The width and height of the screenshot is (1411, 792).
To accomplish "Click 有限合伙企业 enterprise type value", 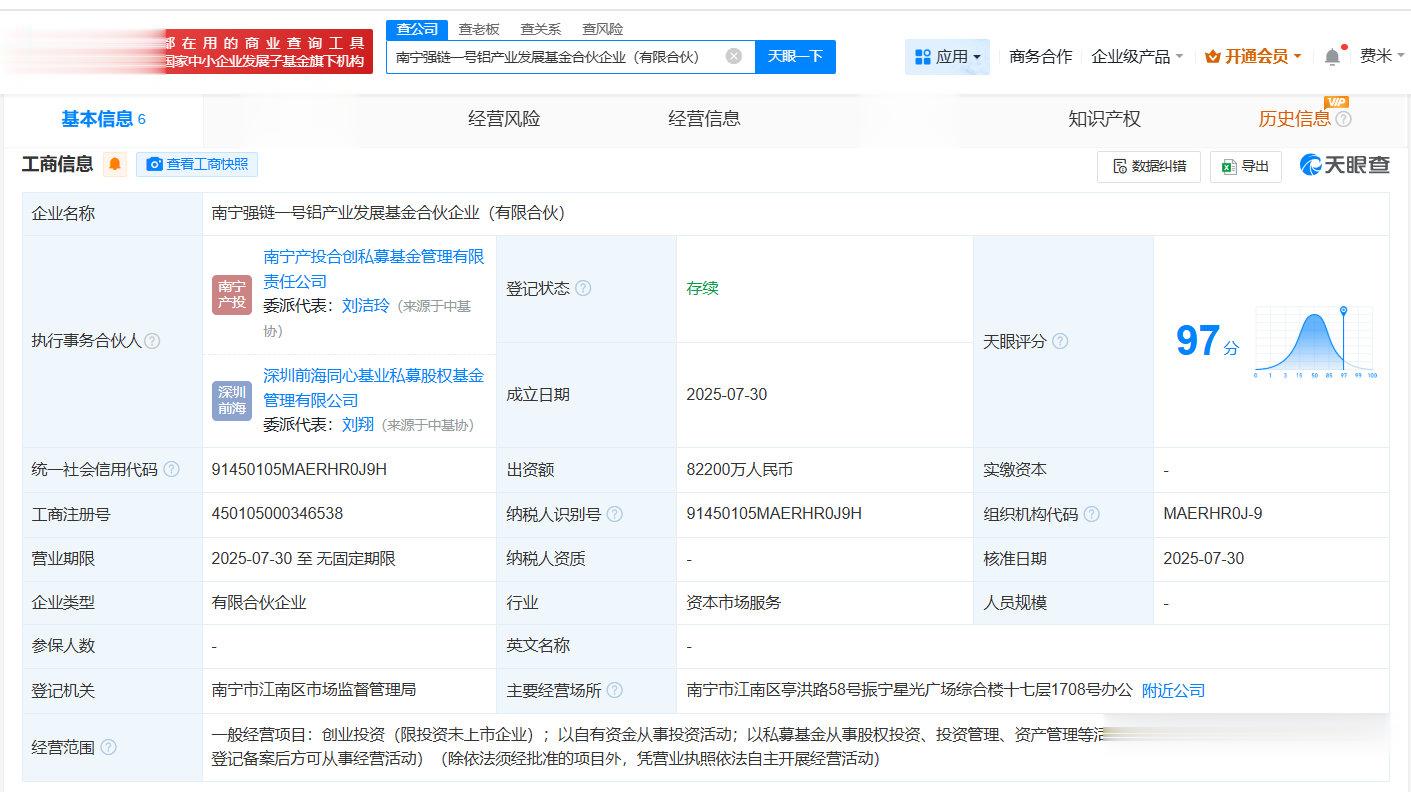I will pos(259,602).
